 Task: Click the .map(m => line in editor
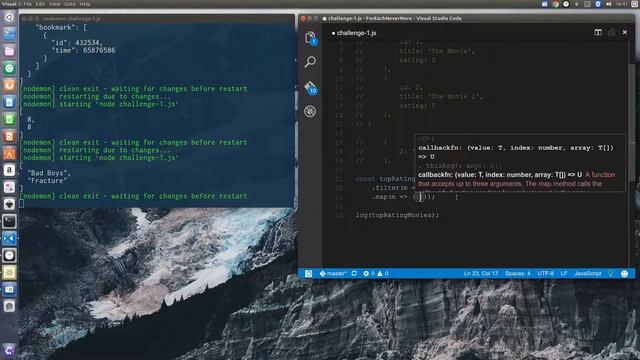click(x=403, y=197)
